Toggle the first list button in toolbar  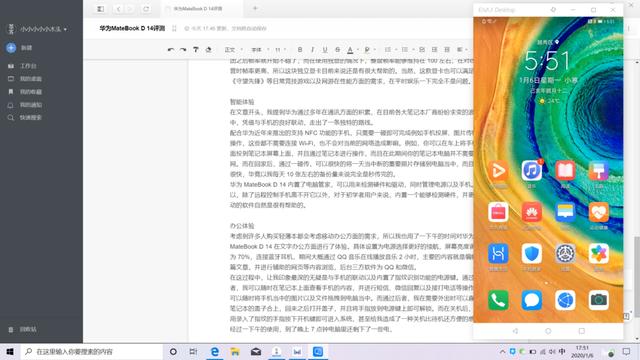[x=388, y=49]
